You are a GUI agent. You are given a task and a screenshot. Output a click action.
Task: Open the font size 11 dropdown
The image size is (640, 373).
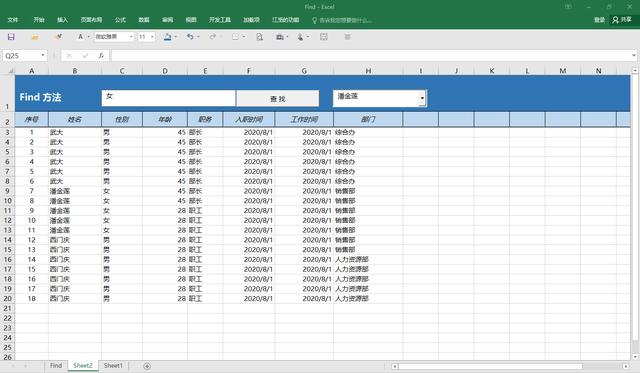[x=152, y=37]
